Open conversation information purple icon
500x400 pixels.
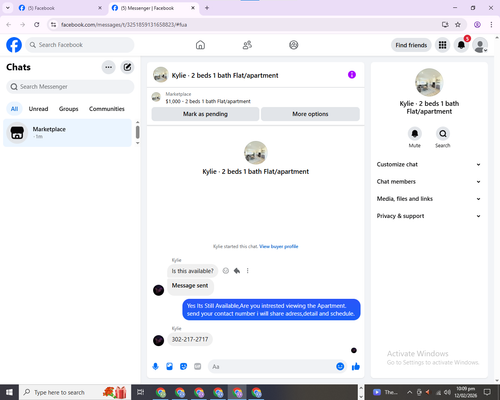(352, 75)
